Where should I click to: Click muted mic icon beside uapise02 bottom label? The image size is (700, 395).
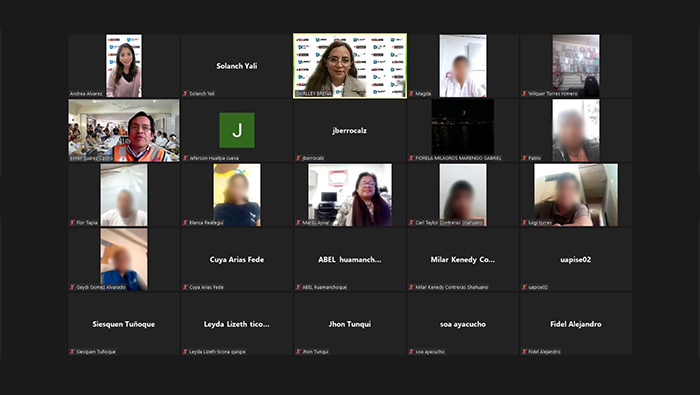[524, 287]
